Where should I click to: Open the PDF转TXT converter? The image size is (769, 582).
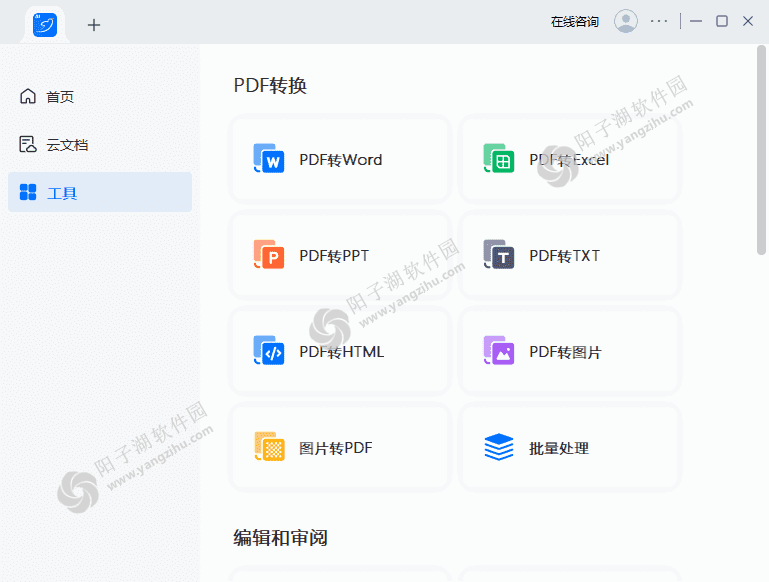coord(570,255)
